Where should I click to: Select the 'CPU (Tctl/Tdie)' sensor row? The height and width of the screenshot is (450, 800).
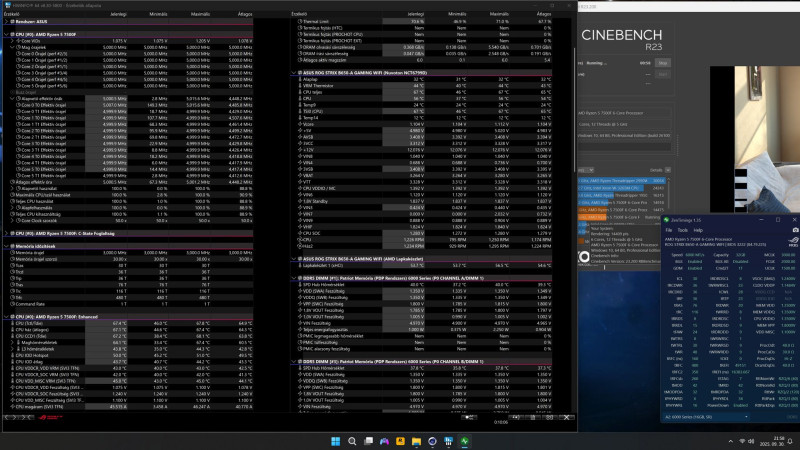point(129,323)
